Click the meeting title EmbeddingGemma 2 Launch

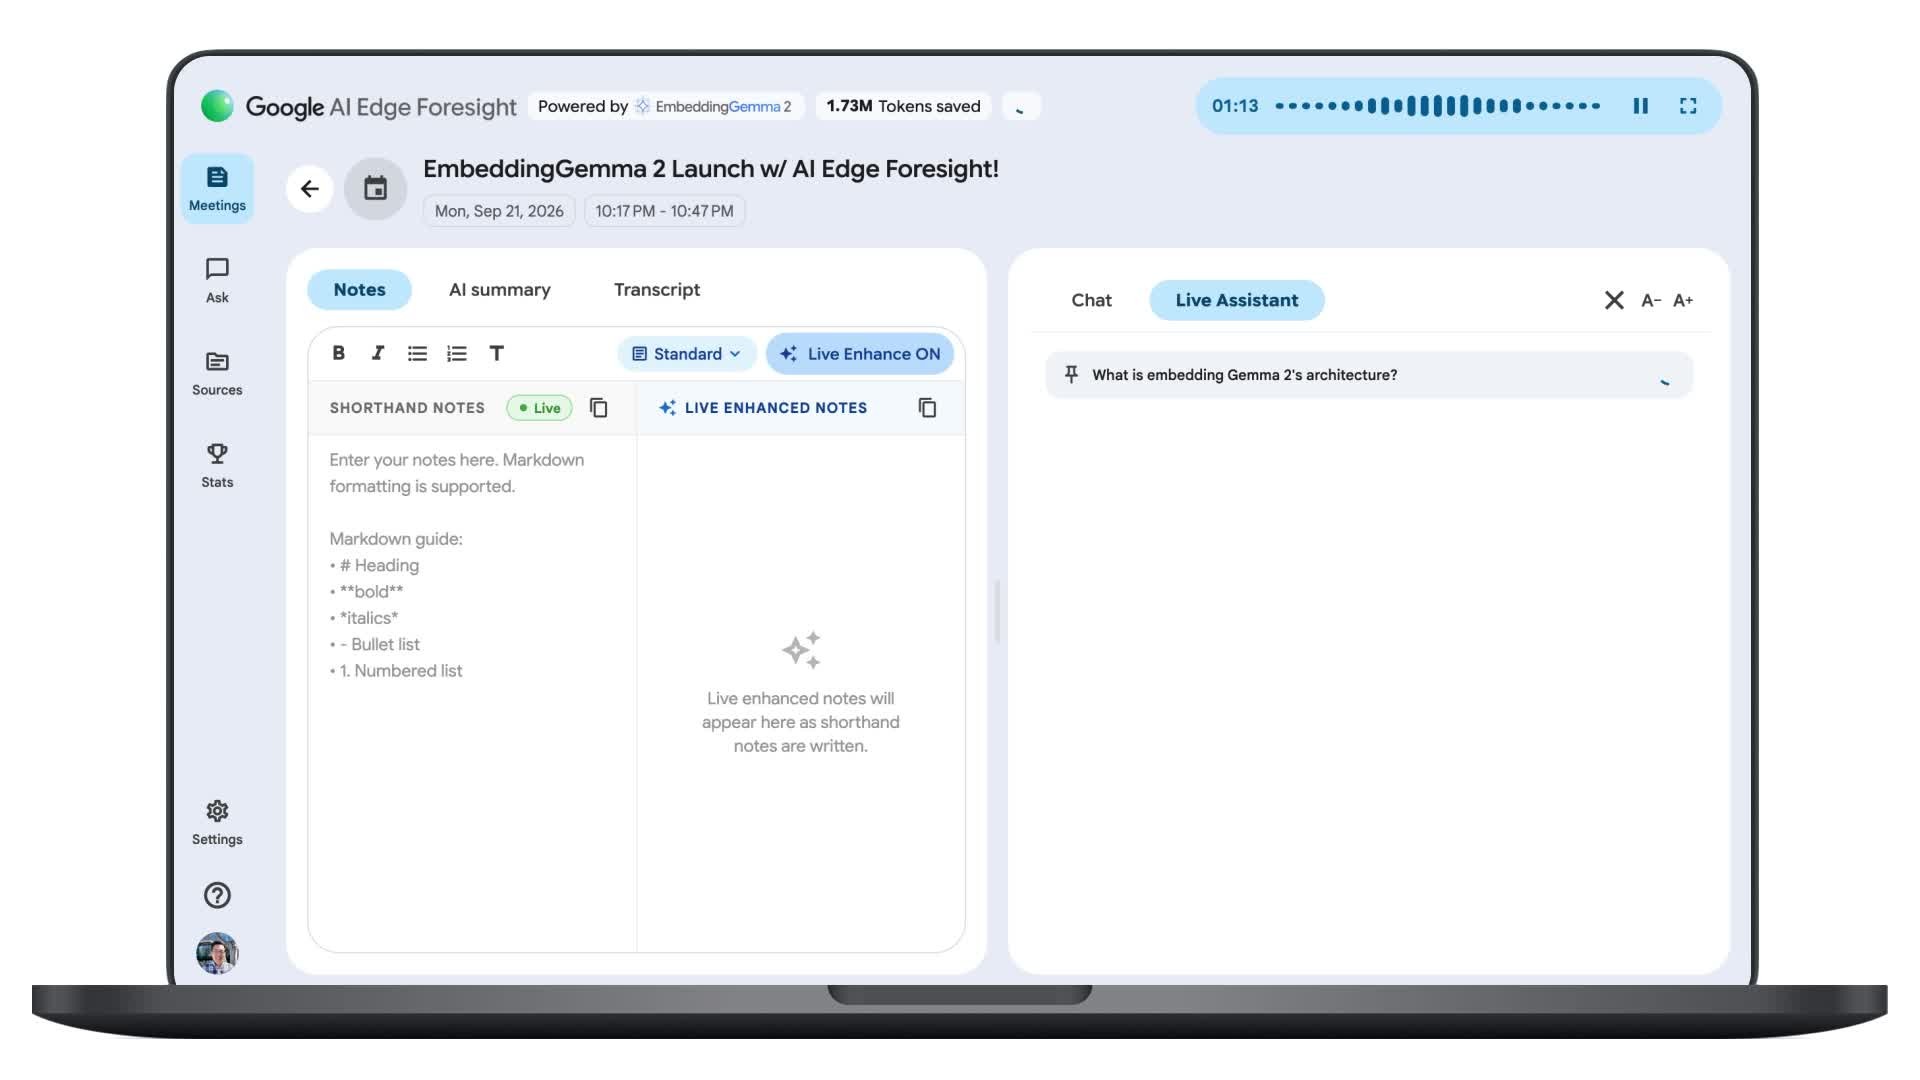[x=711, y=169]
